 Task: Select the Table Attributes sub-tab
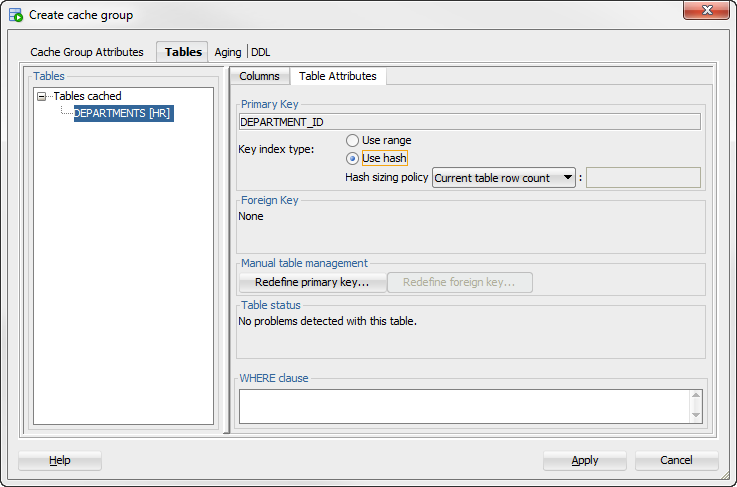pyautogui.click(x=338, y=76)
